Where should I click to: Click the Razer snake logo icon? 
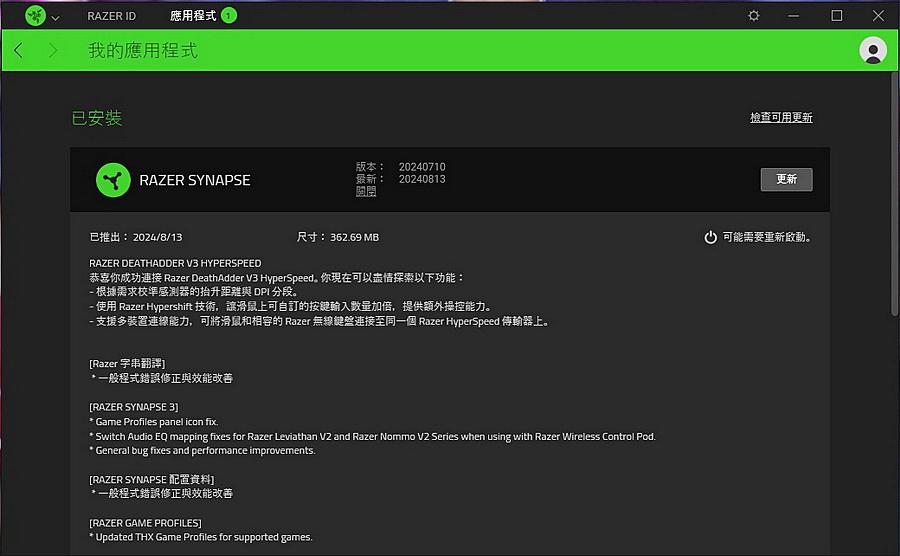35,16
